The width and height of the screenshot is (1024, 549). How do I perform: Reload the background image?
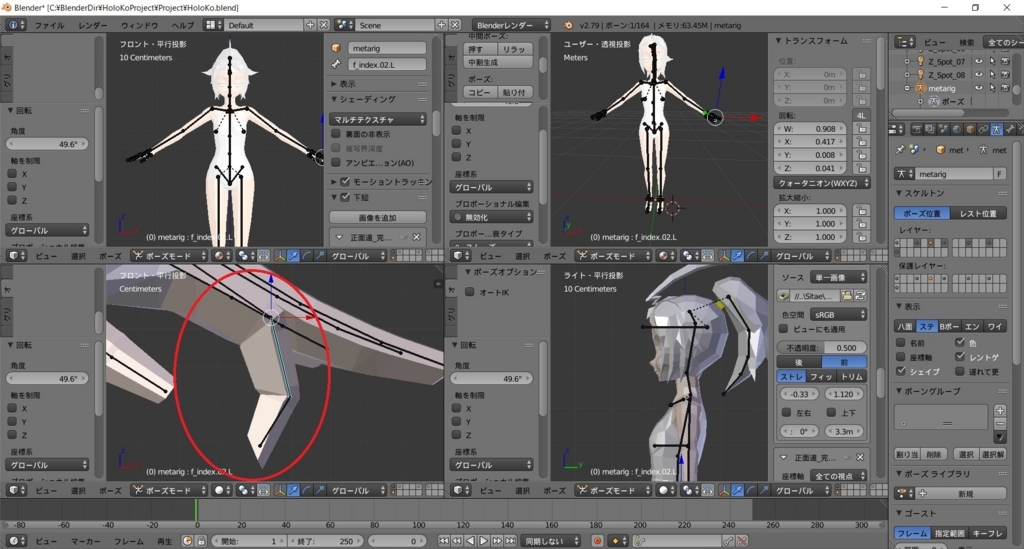861,296
